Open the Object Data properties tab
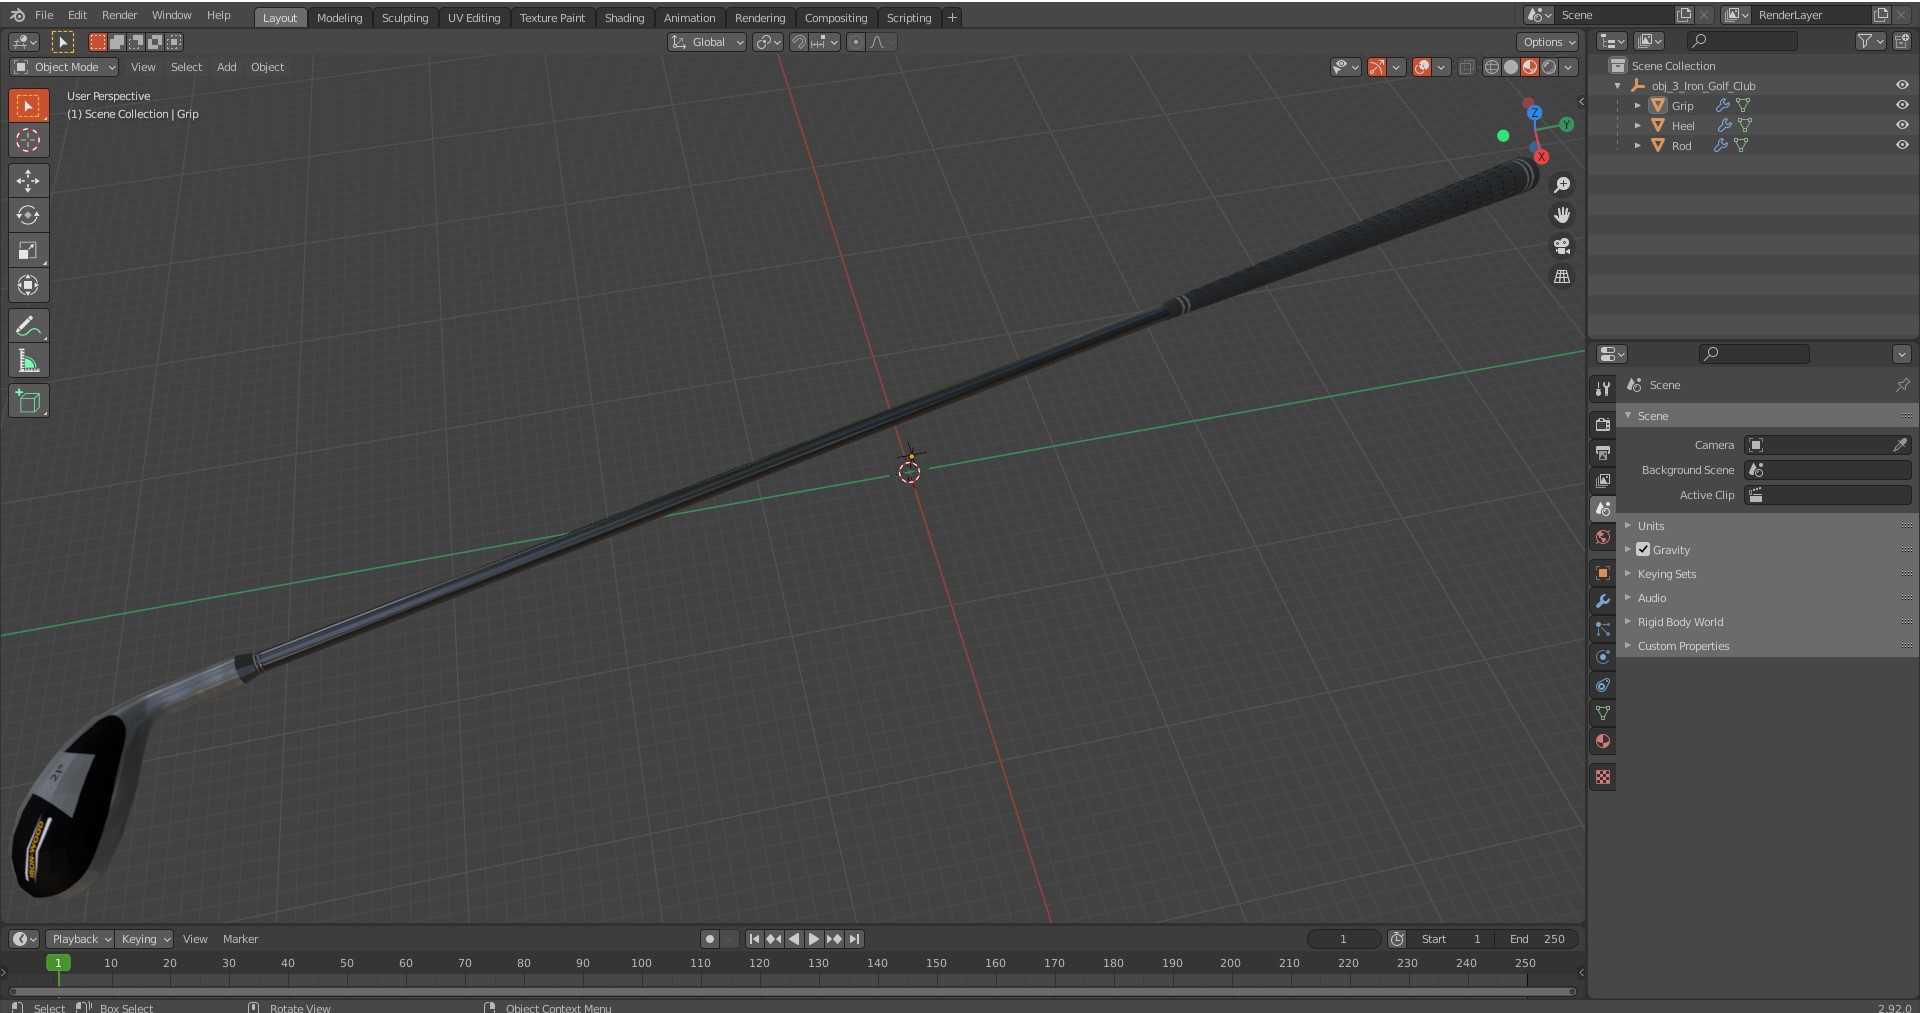 click(x=1603, y=713)
